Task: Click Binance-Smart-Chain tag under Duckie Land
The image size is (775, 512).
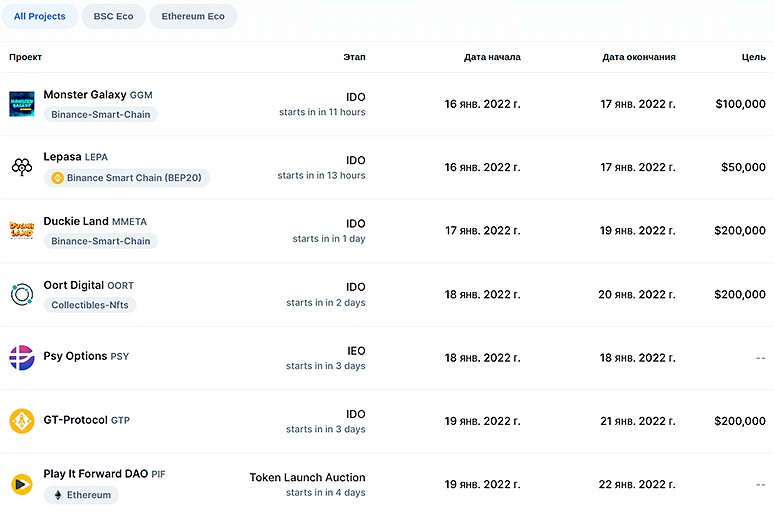Action: pos(101,241)
